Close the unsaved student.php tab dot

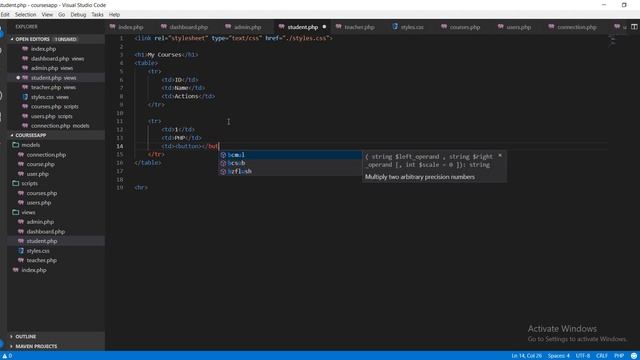click(x=324, y=27)
